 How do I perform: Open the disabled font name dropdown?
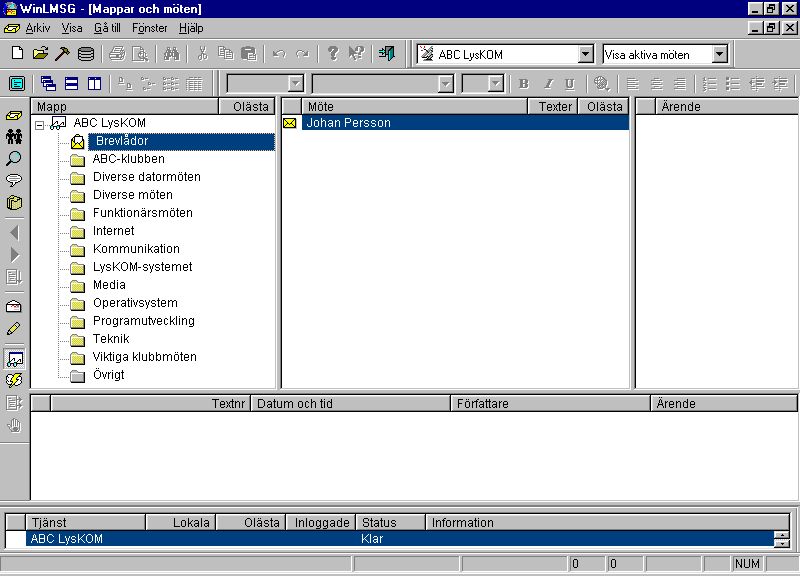pyautogui.click(x=445, y=84)
